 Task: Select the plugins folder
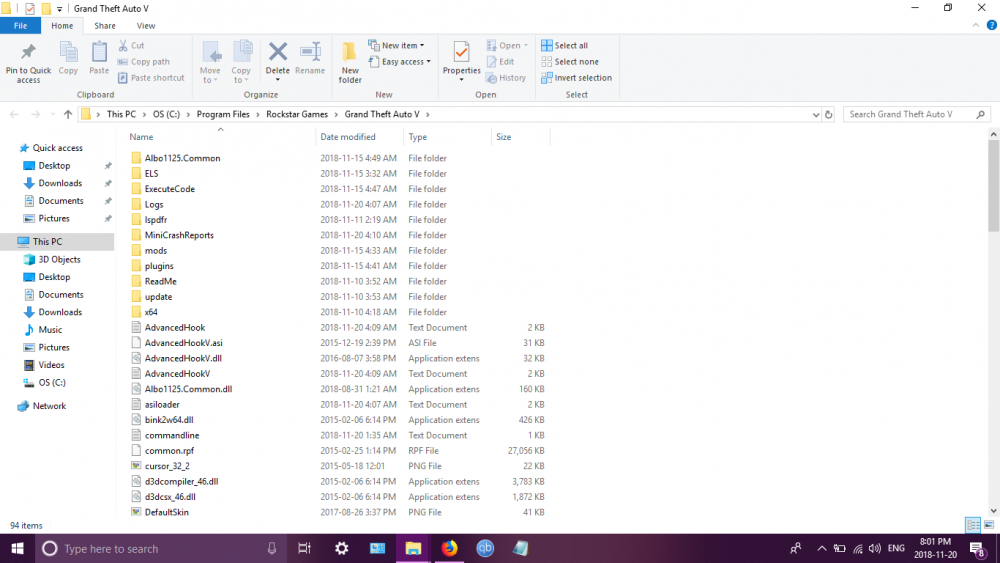pos(159,266)
